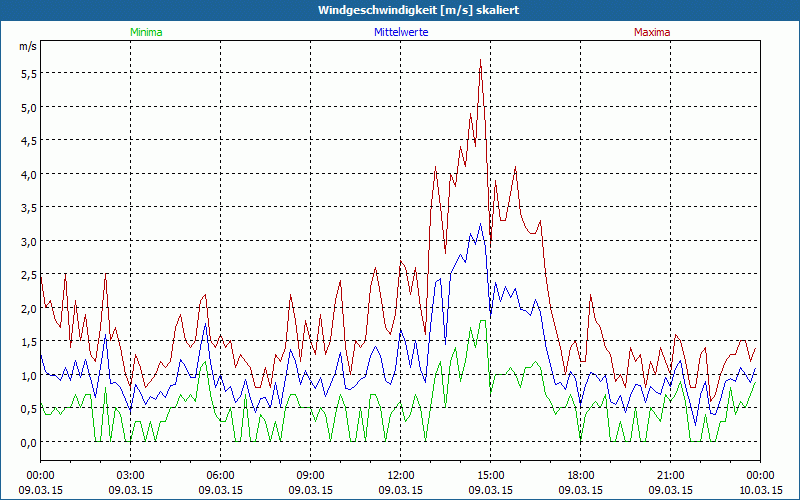The height and width of the screenshot is (500, 800).
Task: Click the "4,0" y-axis value
Action: (x=29, y=174)
